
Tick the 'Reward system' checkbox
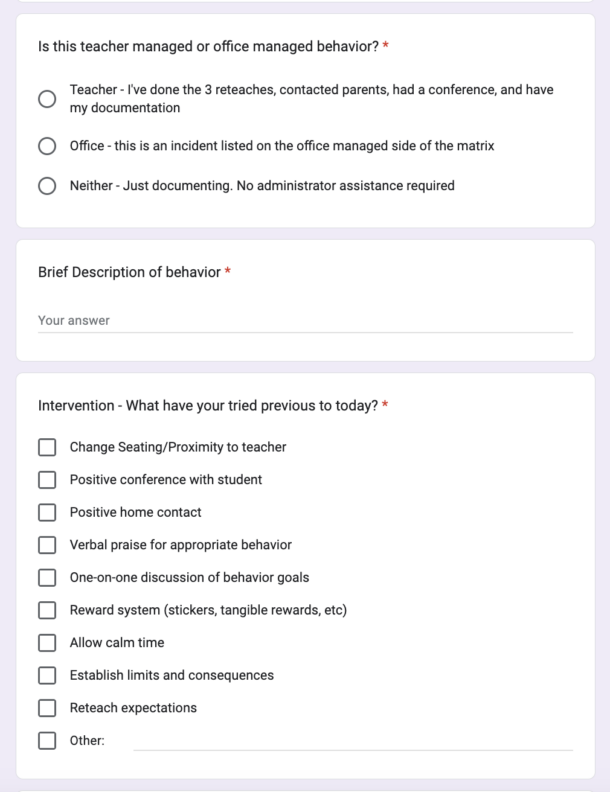coord(47,610)
